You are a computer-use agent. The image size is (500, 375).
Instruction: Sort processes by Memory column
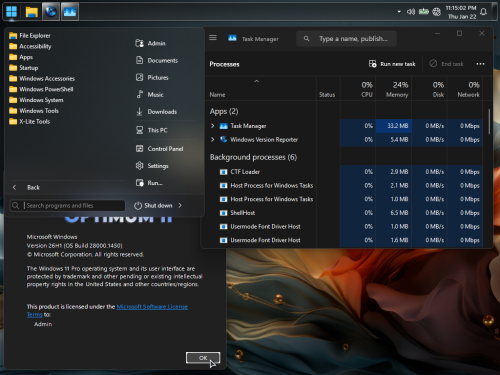397,89
